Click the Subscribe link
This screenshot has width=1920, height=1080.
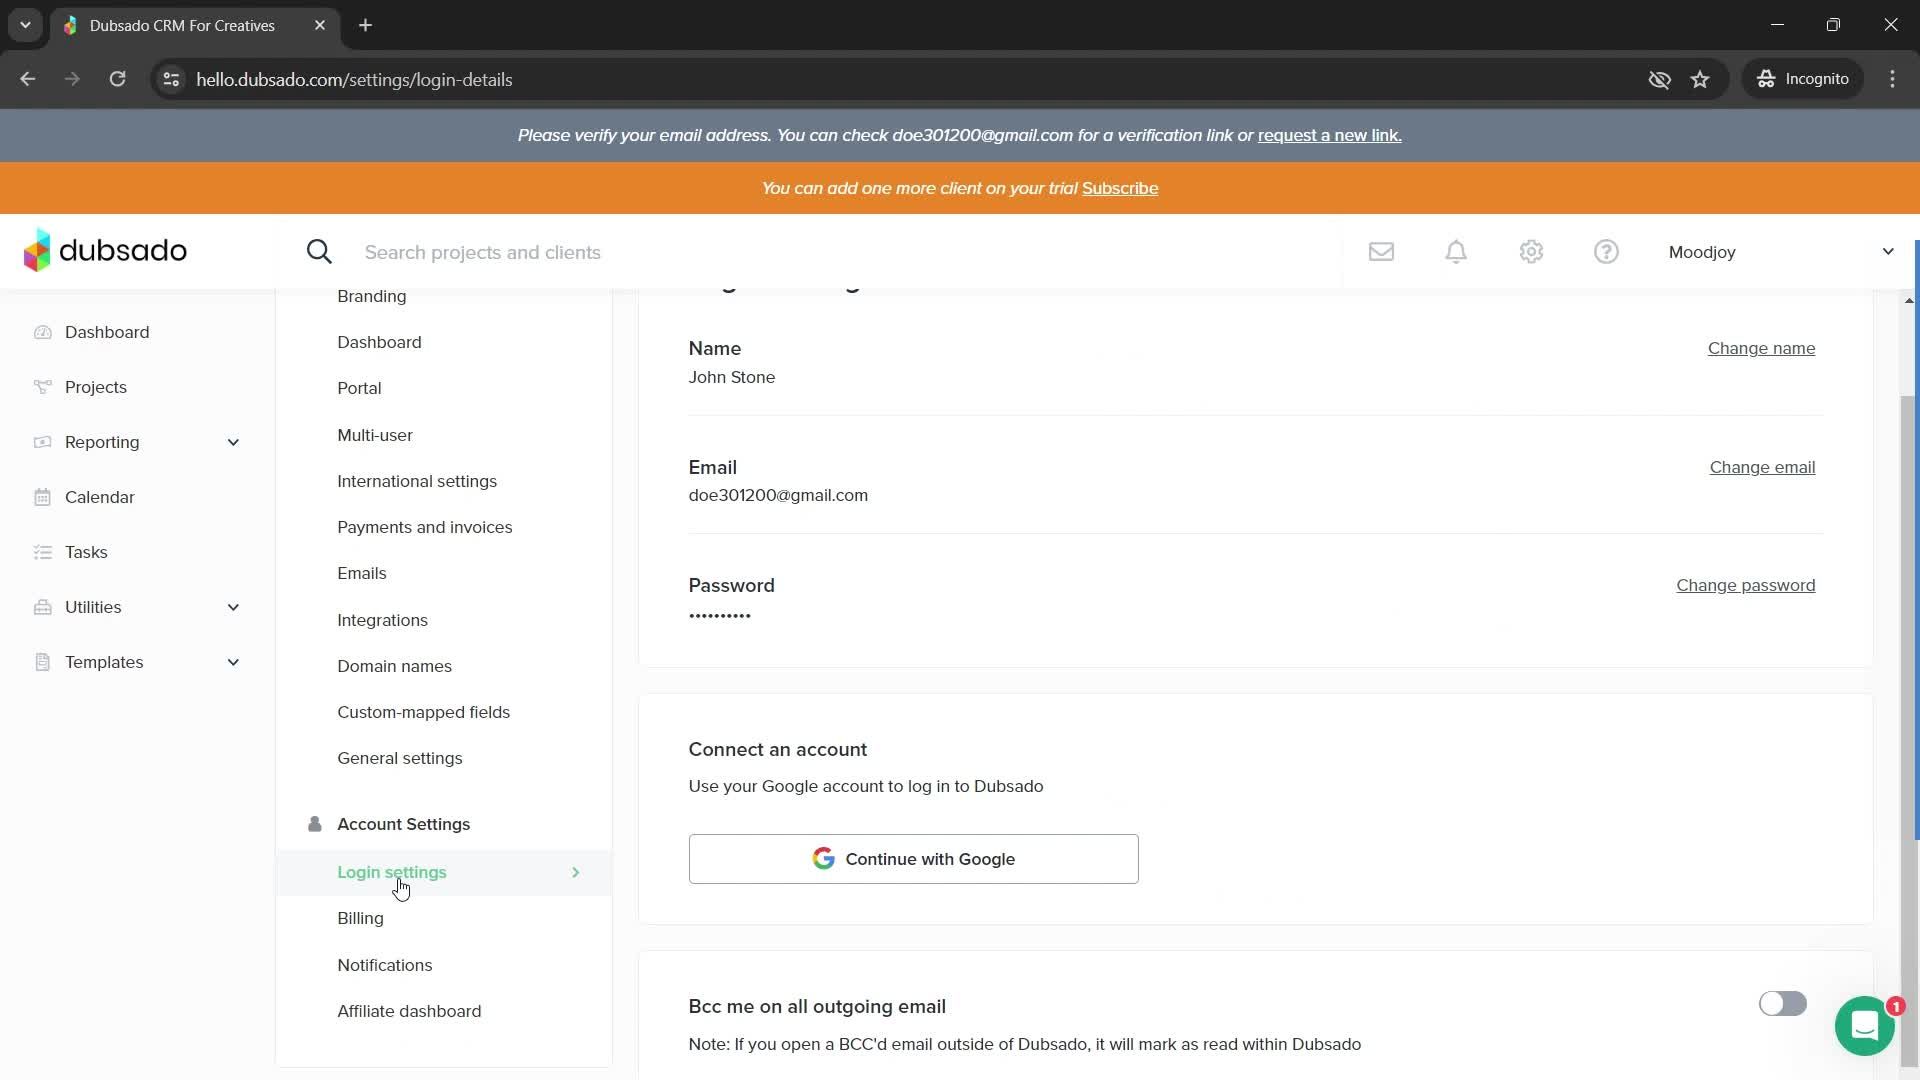pyautogui.click(x=1120, y=188)
